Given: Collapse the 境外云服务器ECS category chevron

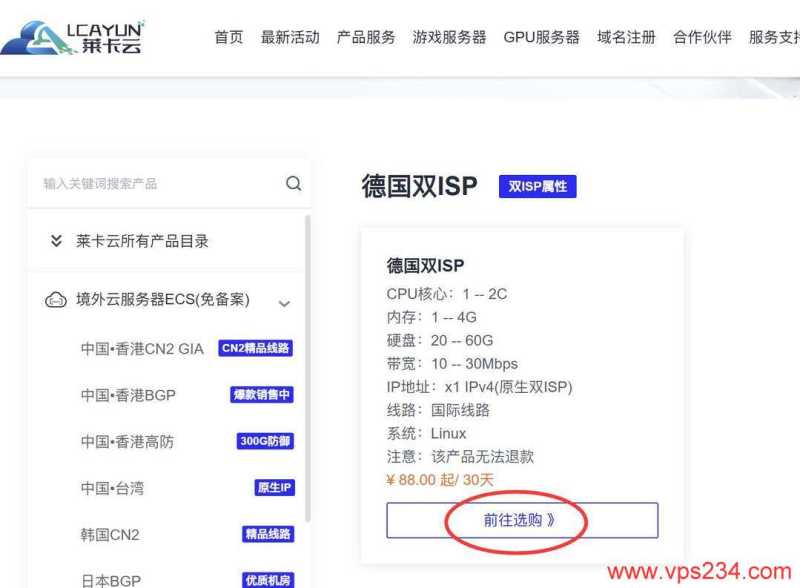Looking at the screenshot, I should click(x=284, y=303).
